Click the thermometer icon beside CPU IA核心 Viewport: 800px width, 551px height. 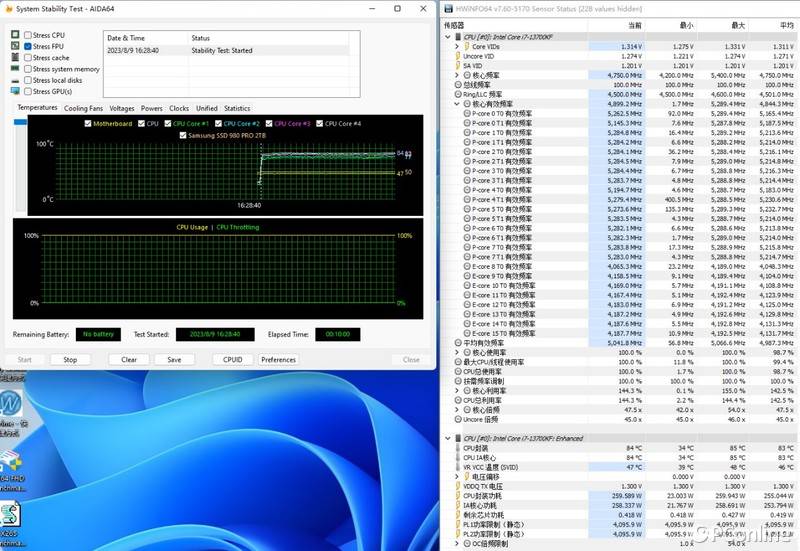[x=458, y=458]
